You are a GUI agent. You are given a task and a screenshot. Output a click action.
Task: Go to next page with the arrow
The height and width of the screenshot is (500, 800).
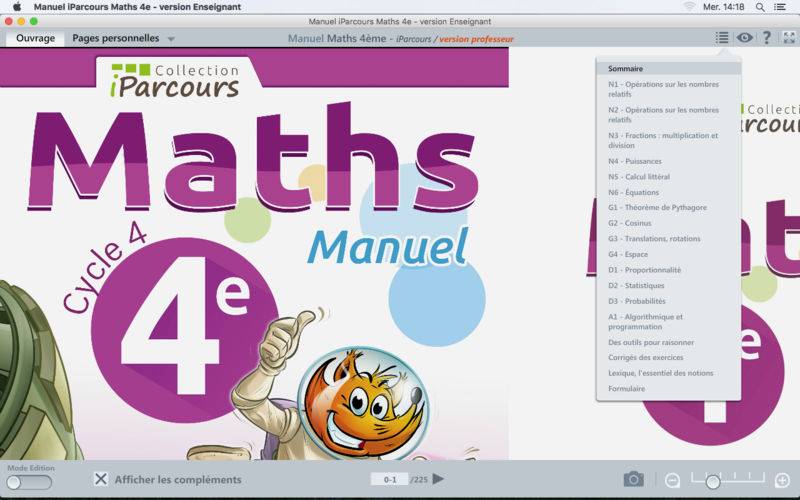click(438, 479)
